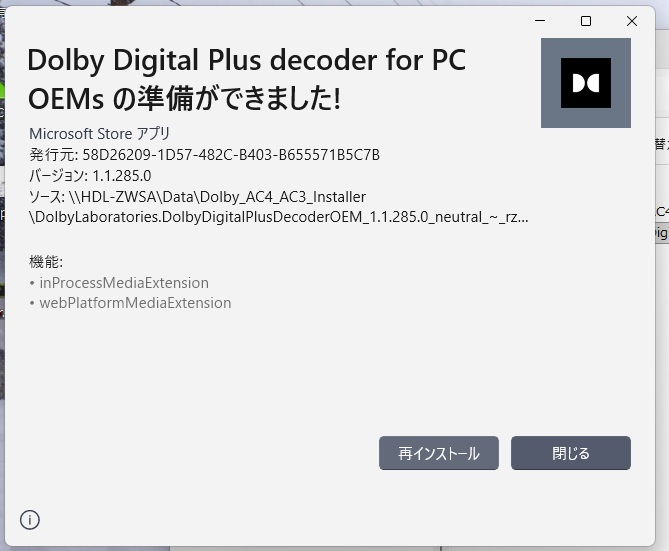Select the 発行元 publisher ID line

coord(204,155)
